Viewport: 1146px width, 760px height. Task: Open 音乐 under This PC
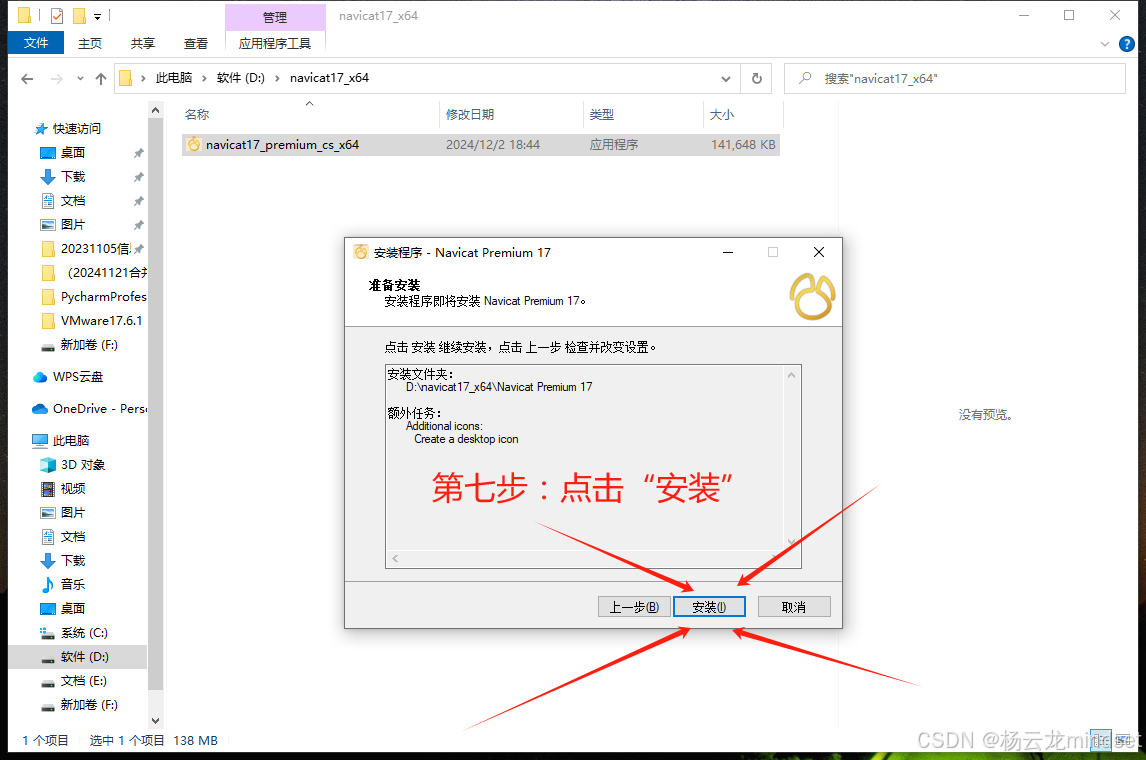click(x=72, y=585)
